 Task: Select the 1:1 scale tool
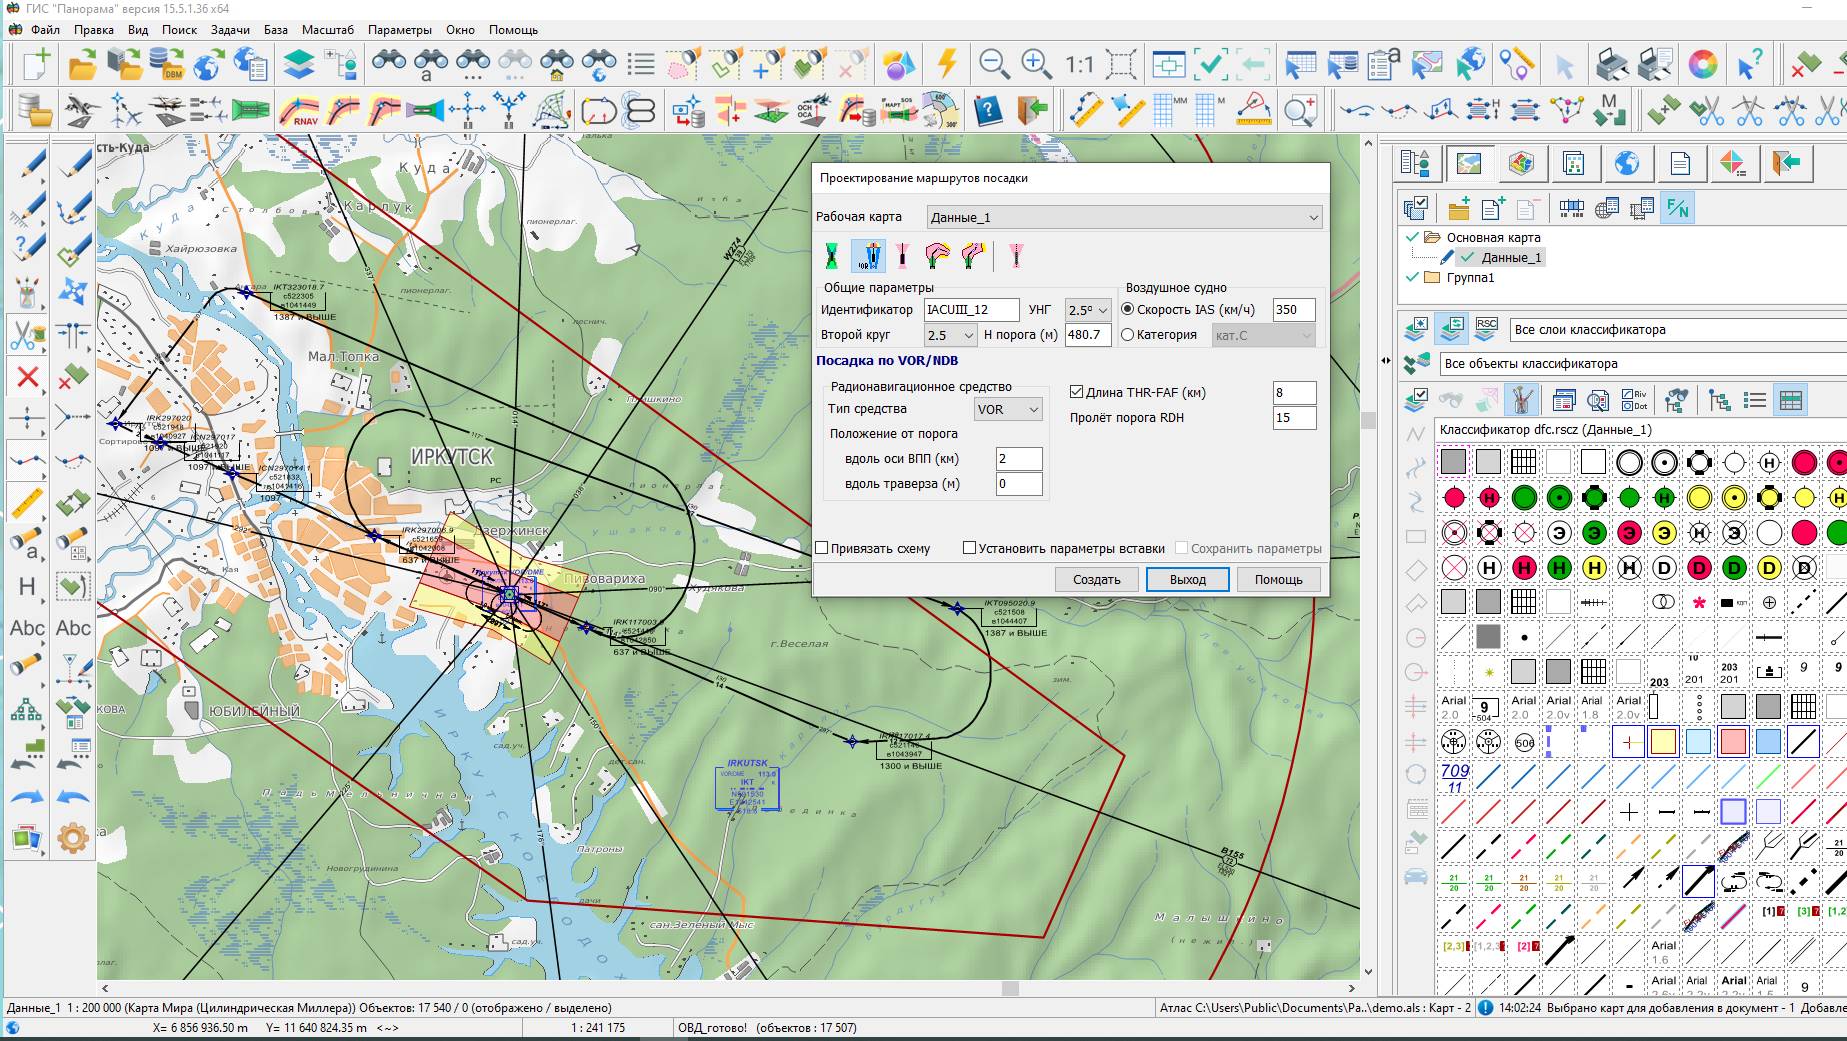pyautogui.click(x=1079, y=65)
